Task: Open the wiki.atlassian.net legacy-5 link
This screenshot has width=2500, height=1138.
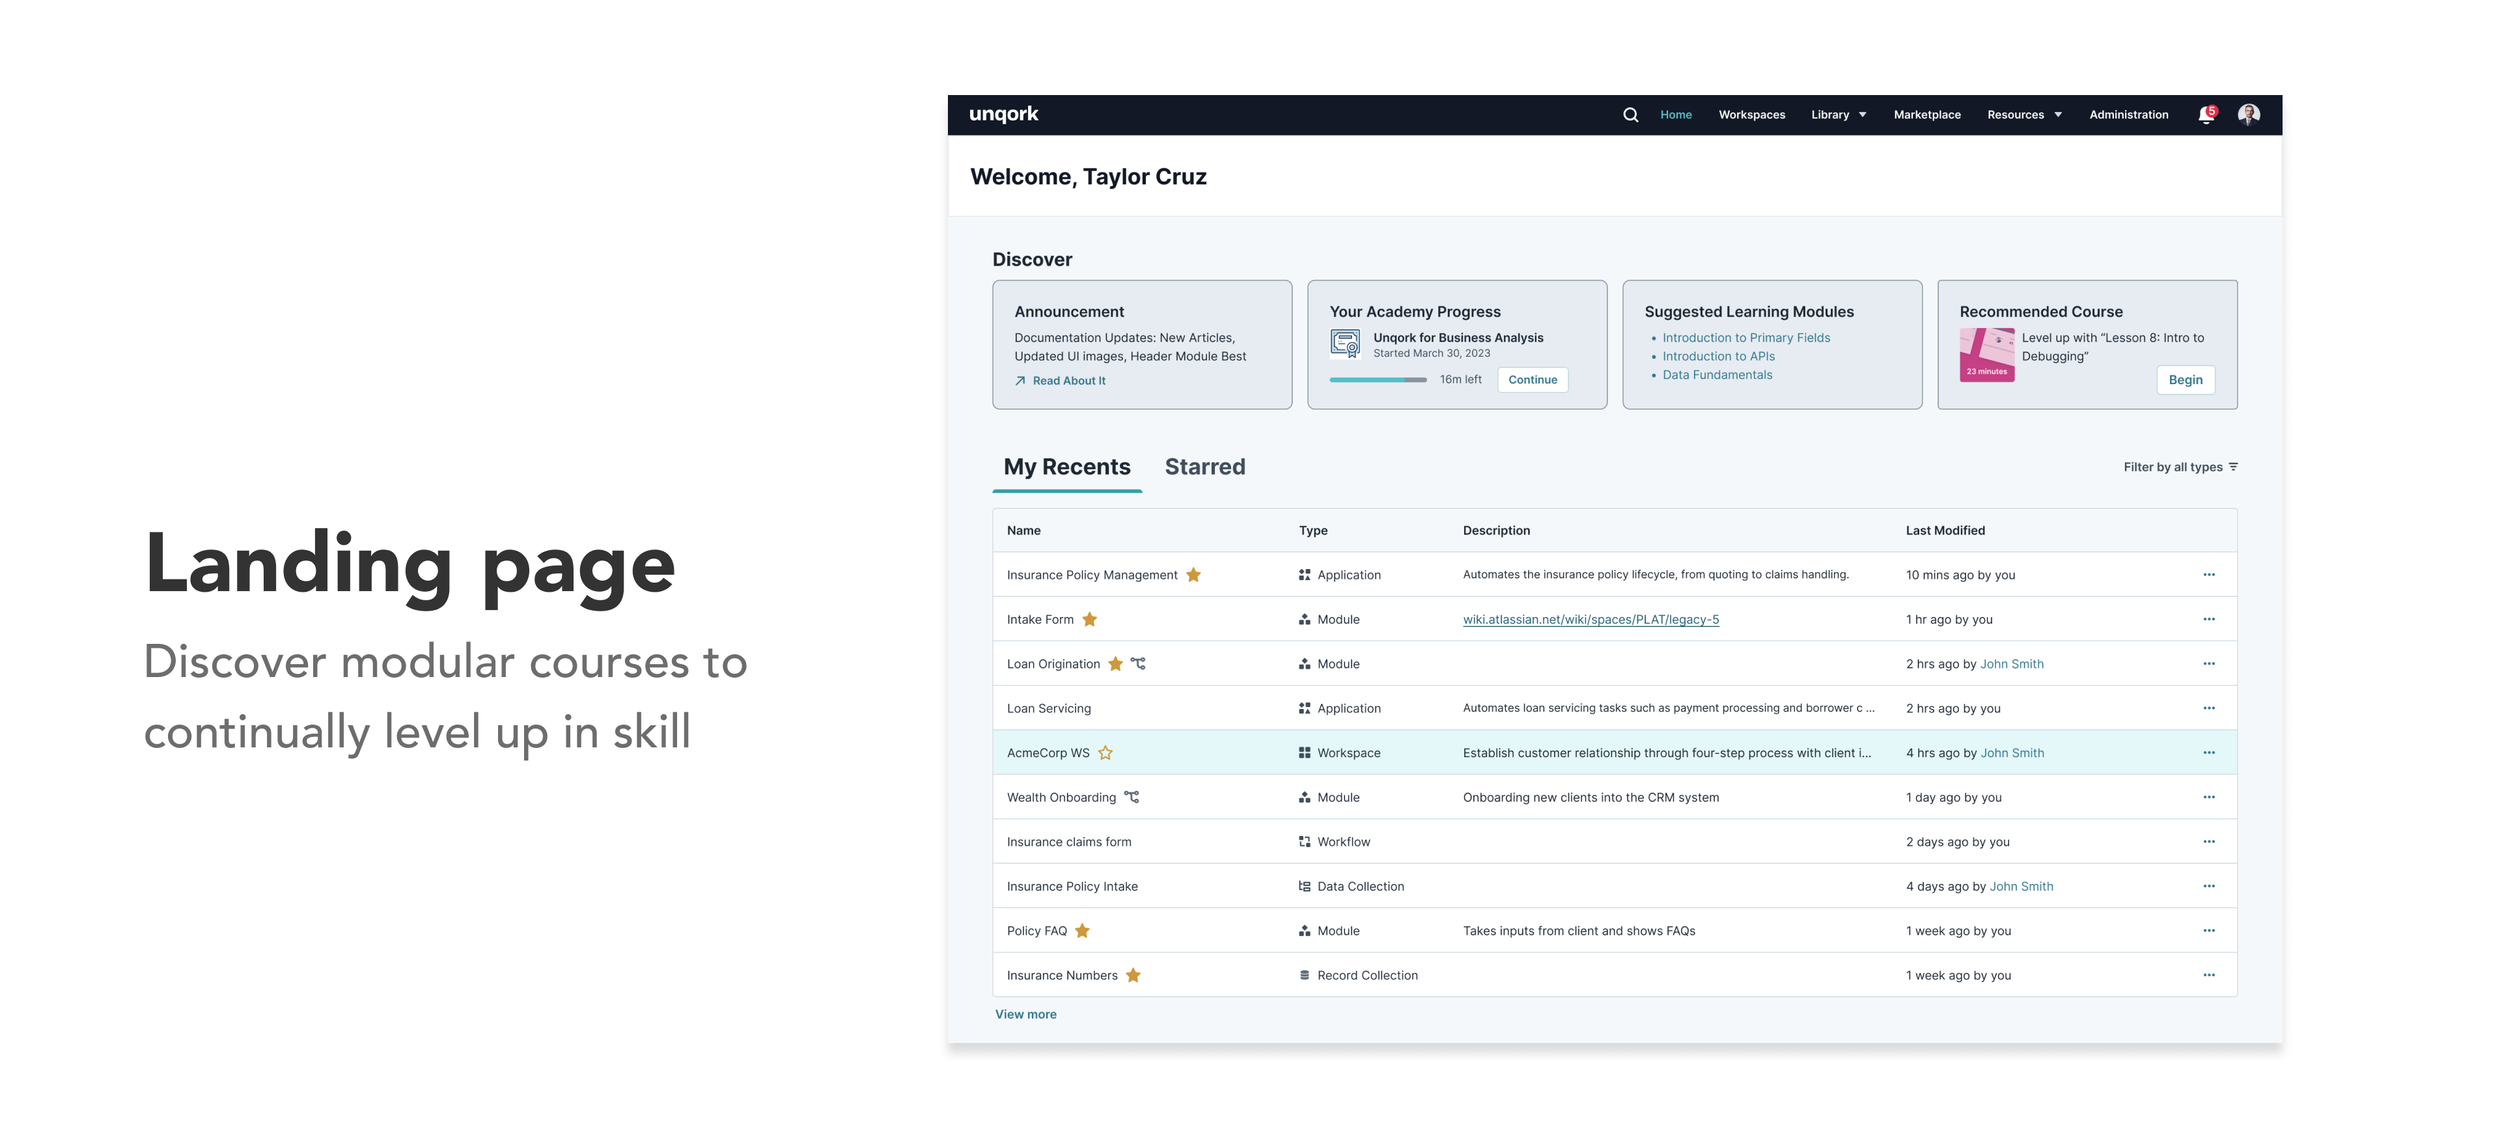Action: point(1590,620)
